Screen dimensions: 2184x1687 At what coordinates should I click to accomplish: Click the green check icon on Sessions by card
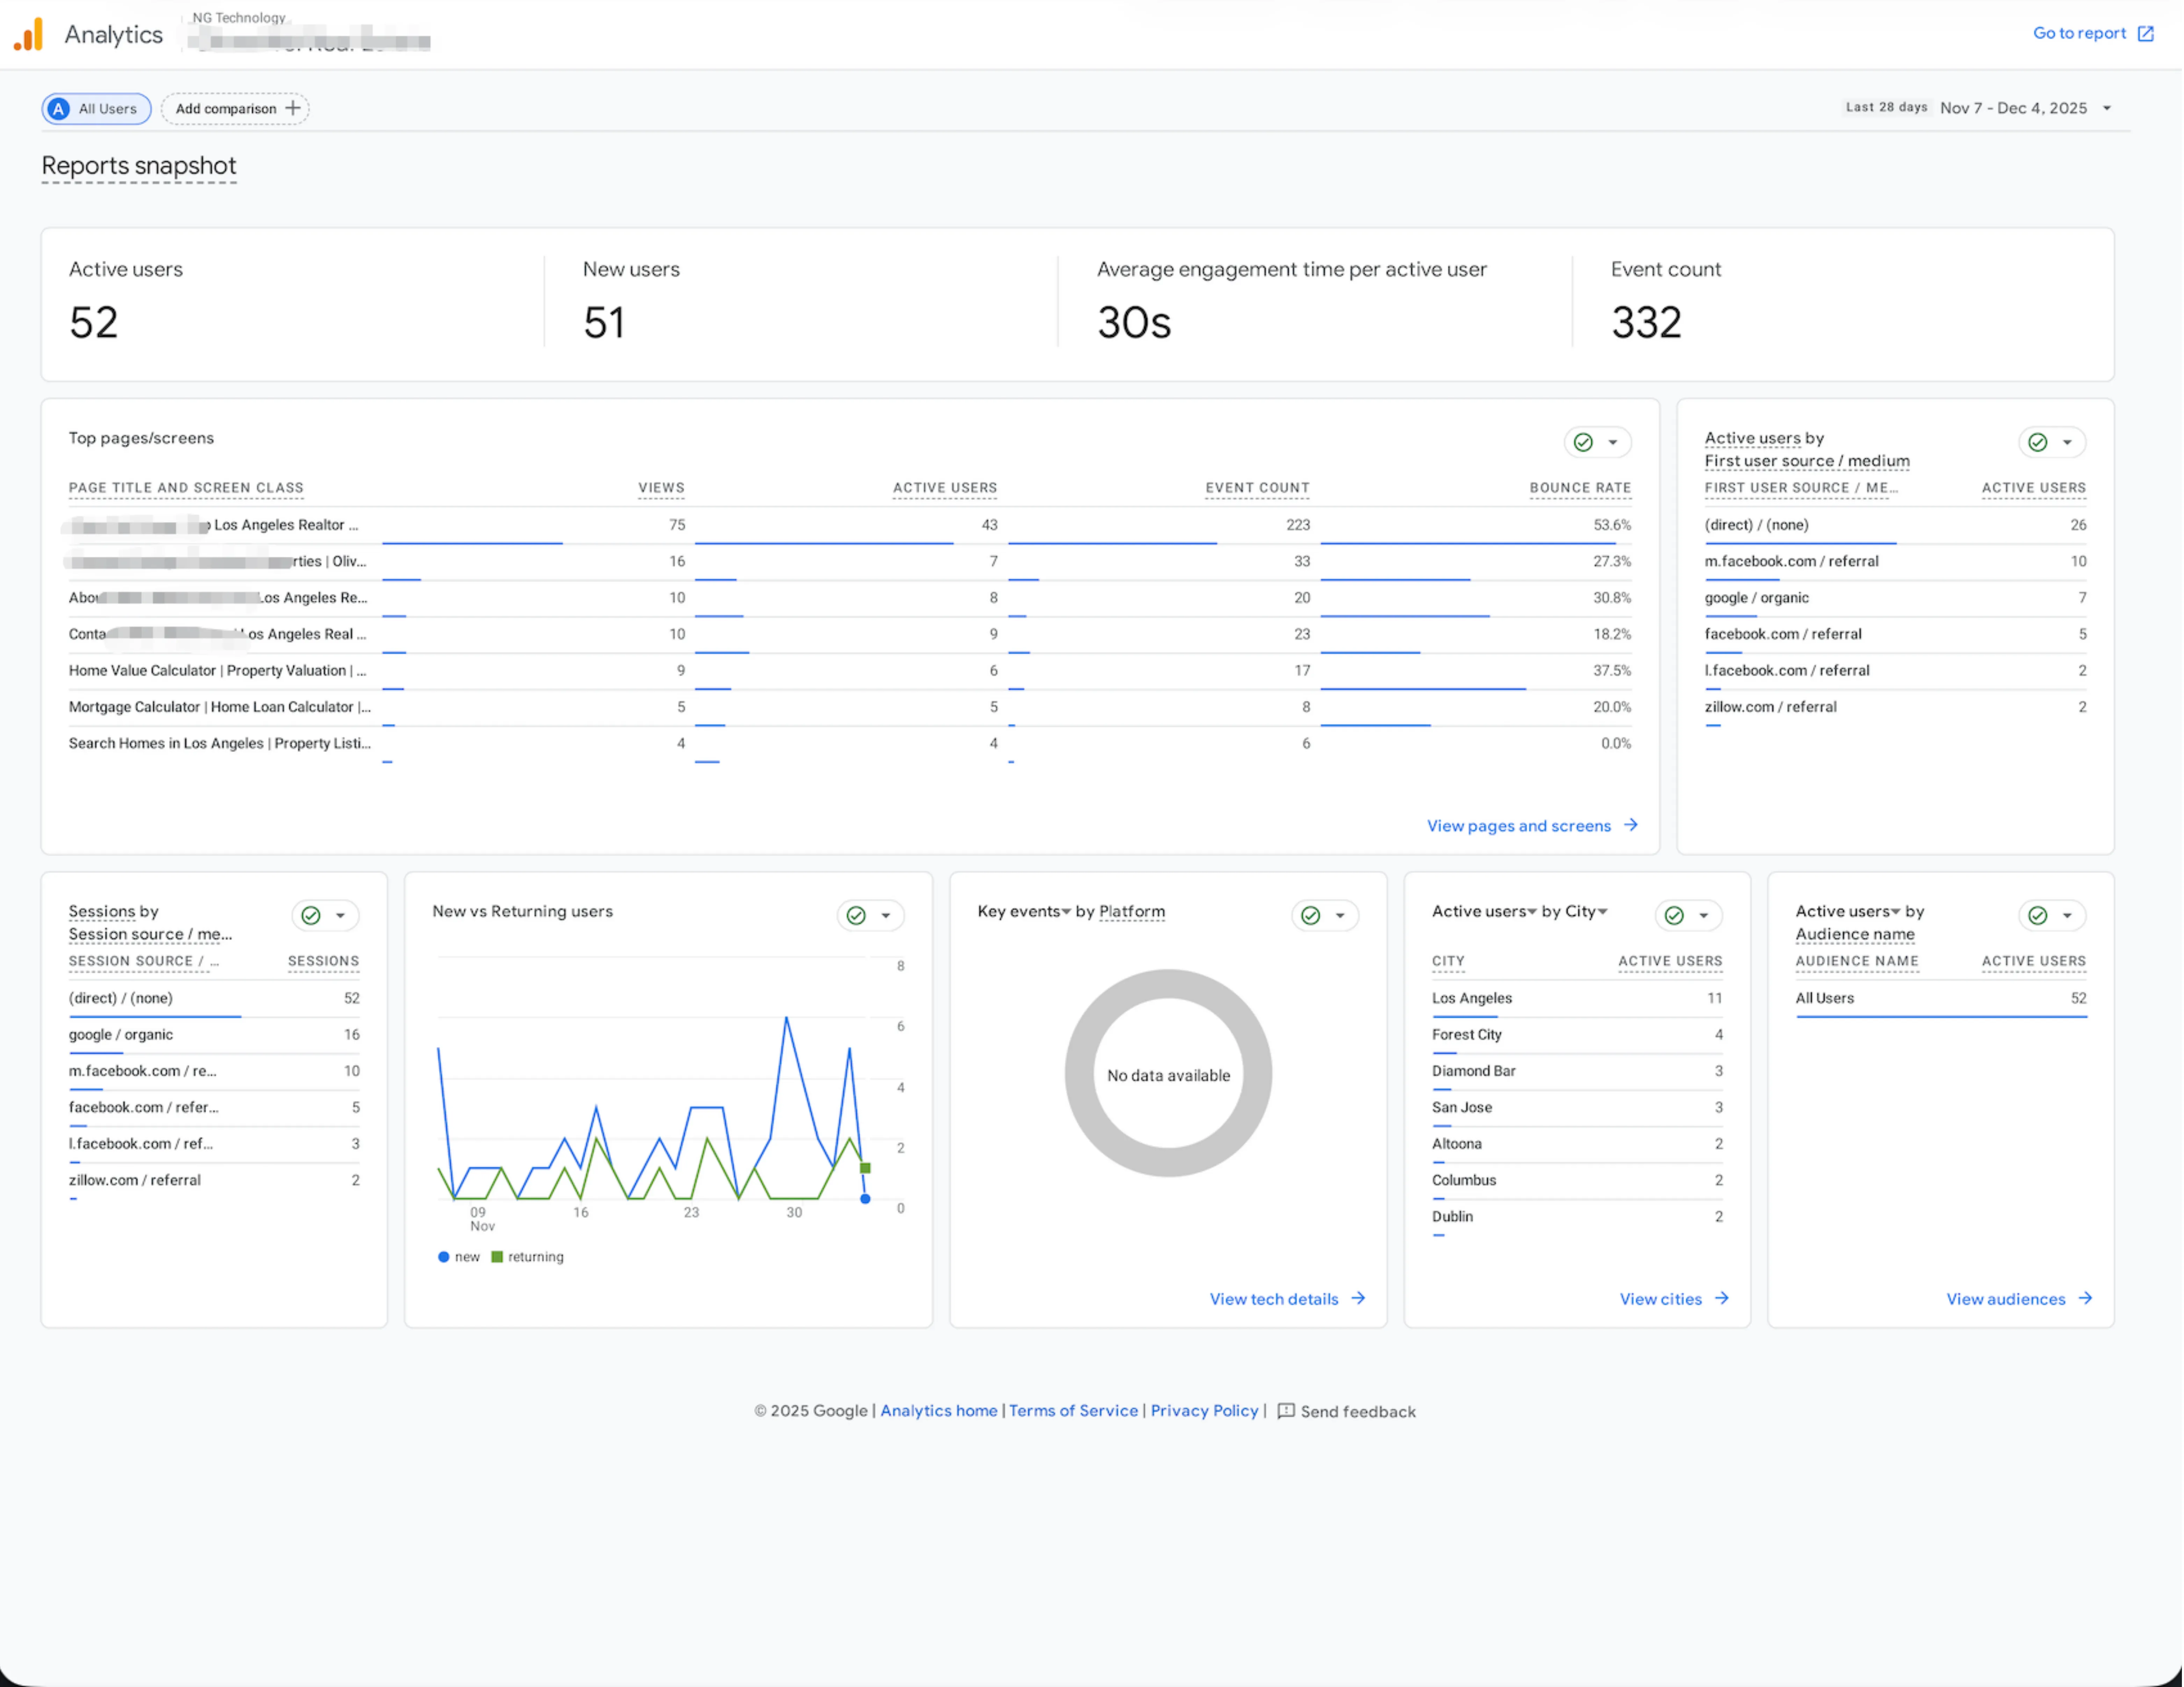(x=311, y=915)
